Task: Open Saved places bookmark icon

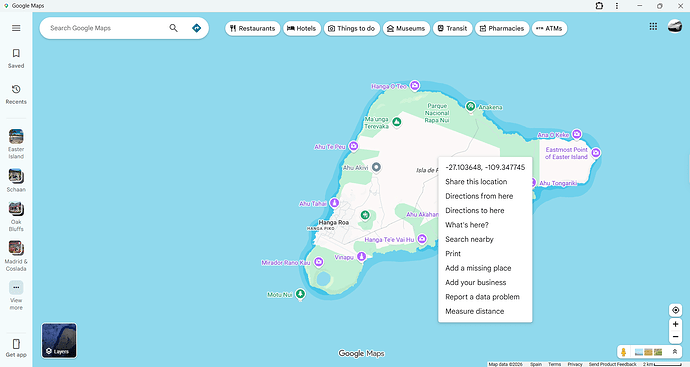Action: pyautogui.click(x=16, y=53)
